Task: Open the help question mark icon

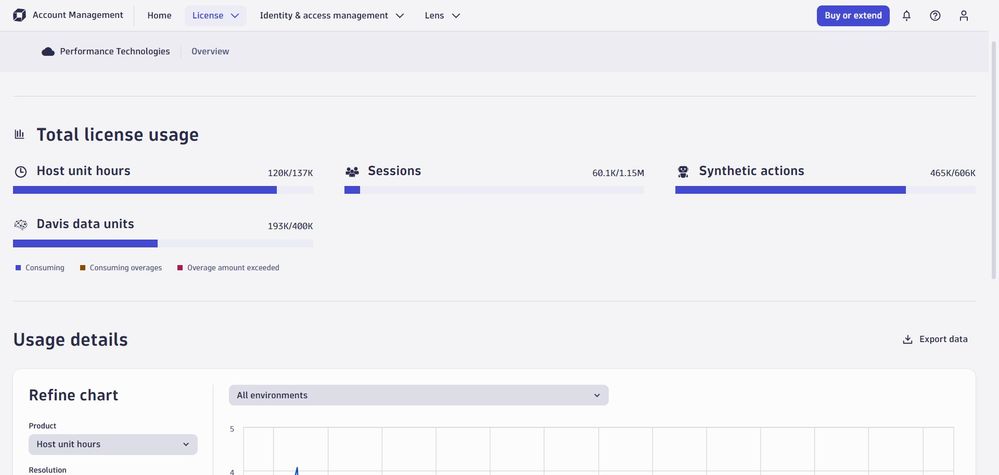Action: pyautogui.click(x=935, y=16)
